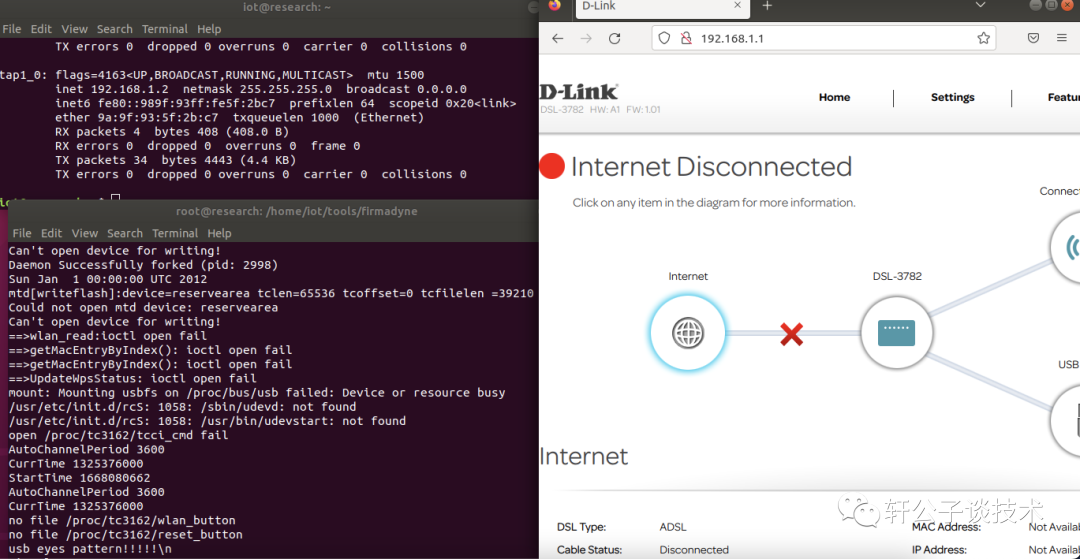Open a new tab with plus button
Viewport: 1080px width, 559px height.
click(767, 5)
